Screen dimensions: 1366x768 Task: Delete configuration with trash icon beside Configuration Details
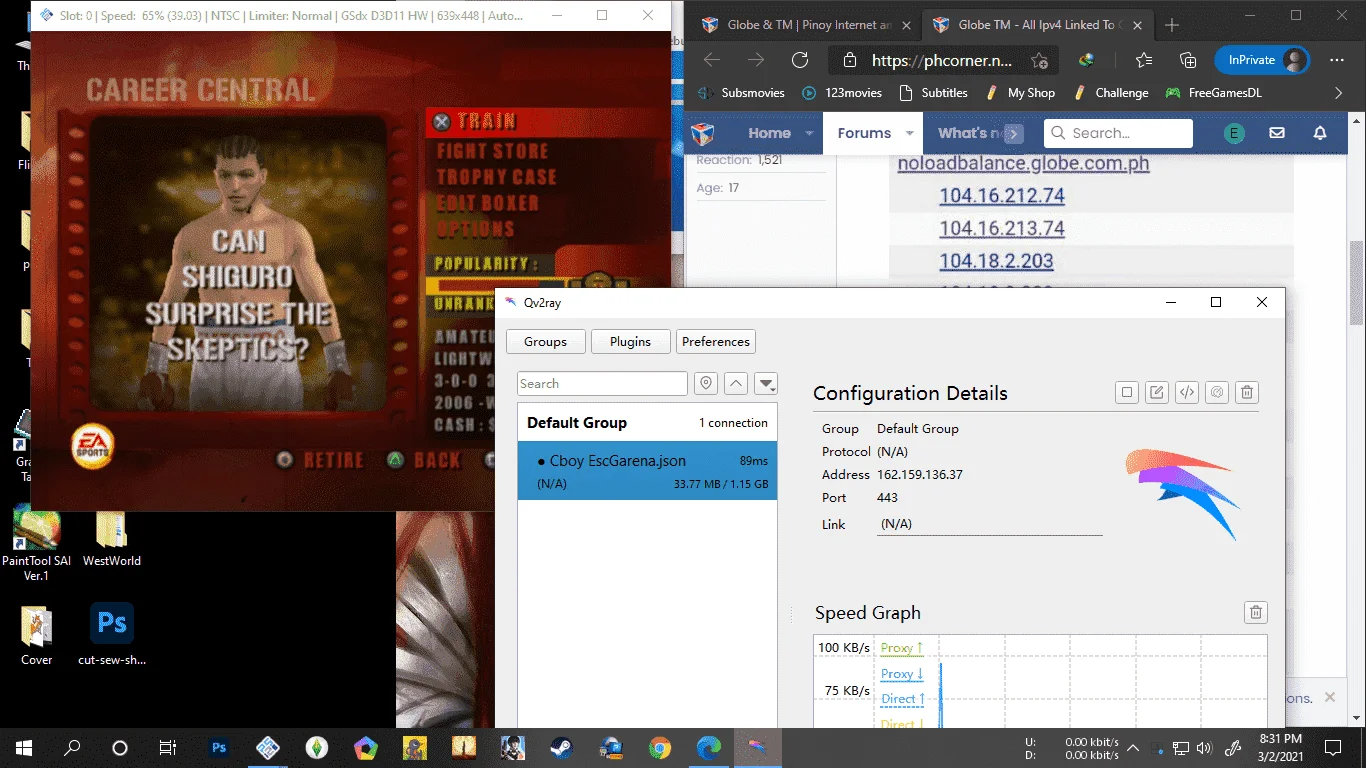tap(1247, 392)
